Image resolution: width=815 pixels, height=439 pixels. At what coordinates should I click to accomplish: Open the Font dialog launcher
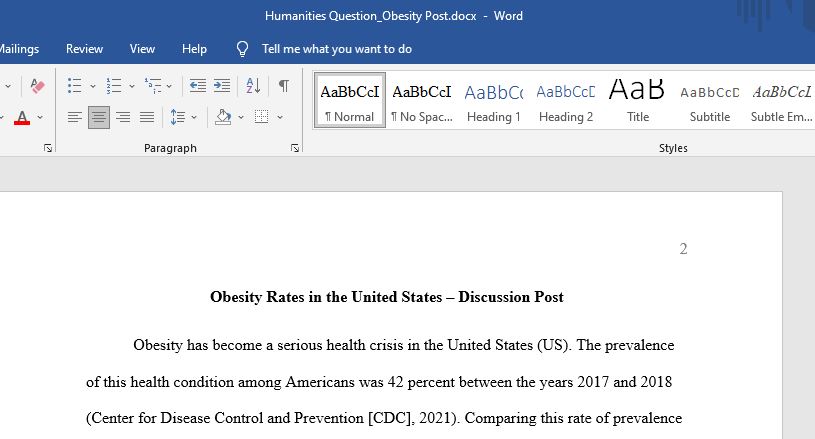tap(48, 148)
